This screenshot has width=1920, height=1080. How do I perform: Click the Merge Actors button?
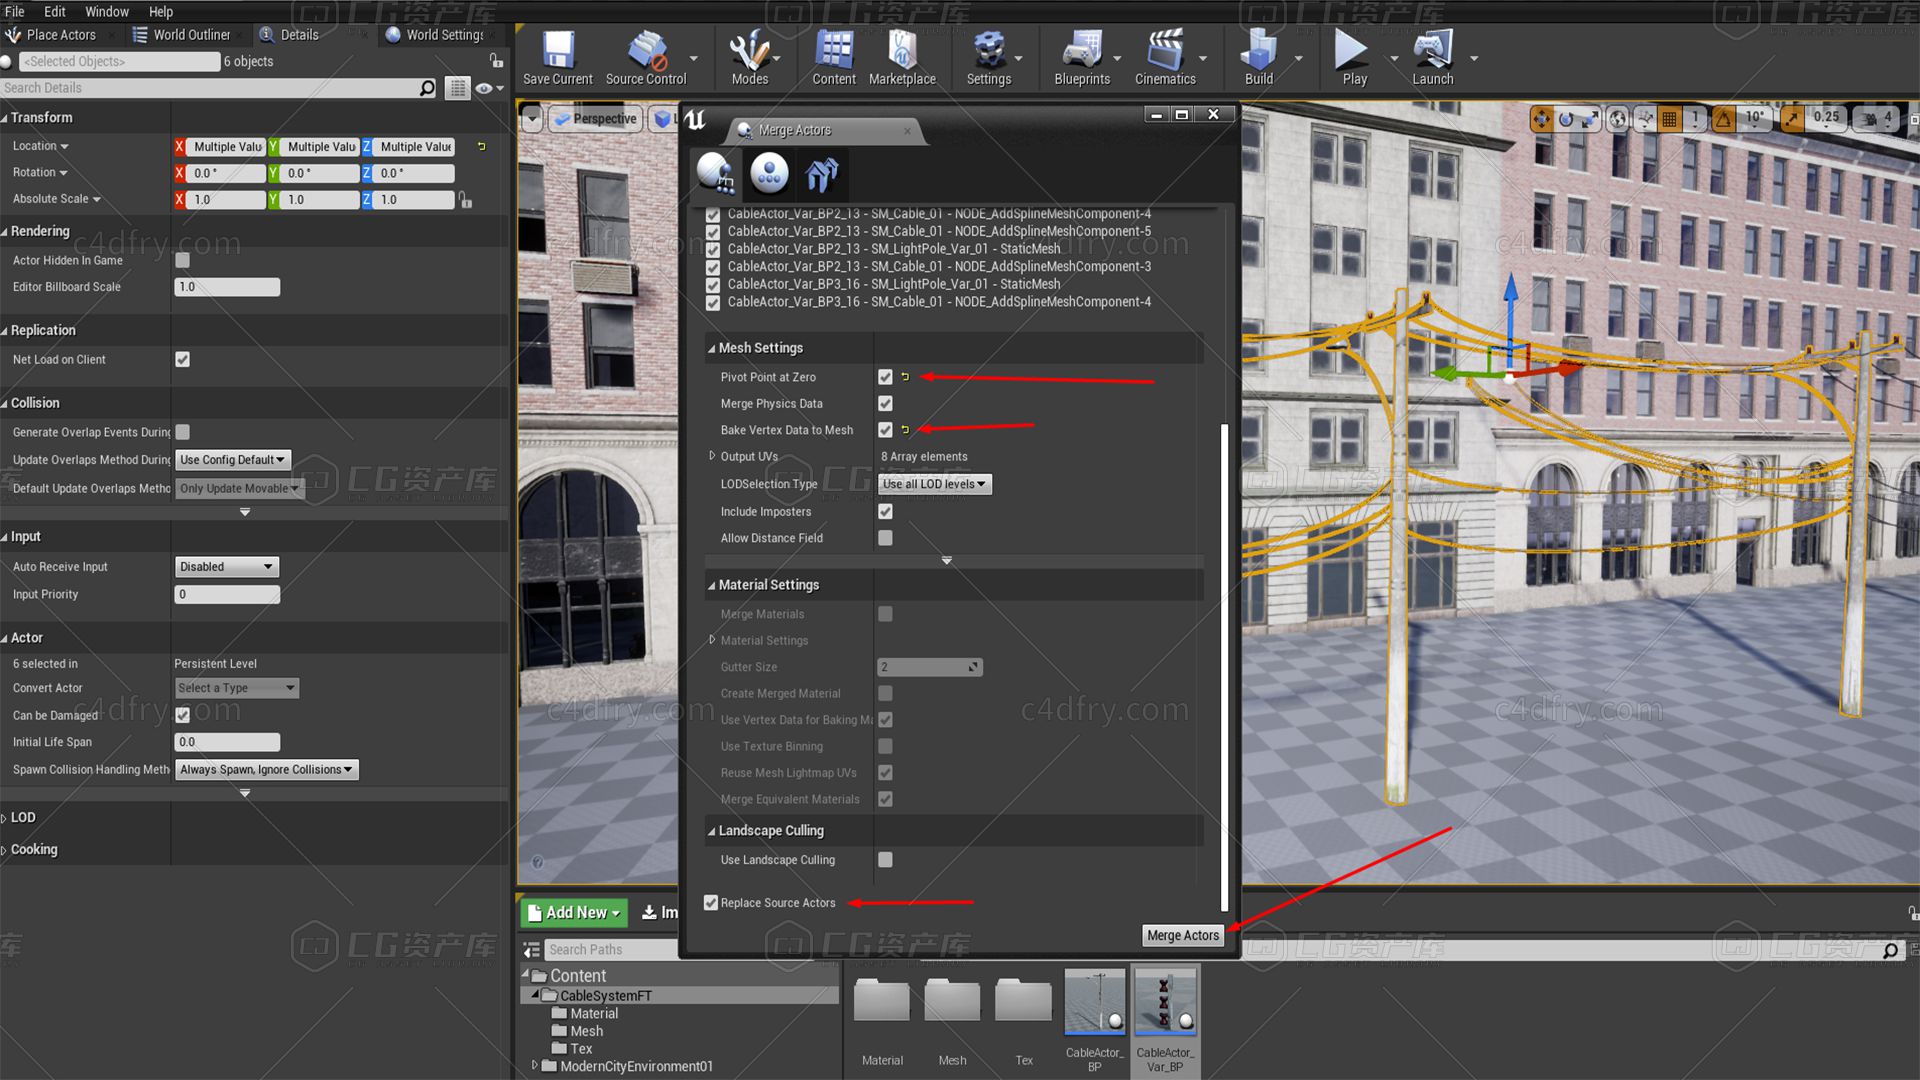click(1183, 935)
